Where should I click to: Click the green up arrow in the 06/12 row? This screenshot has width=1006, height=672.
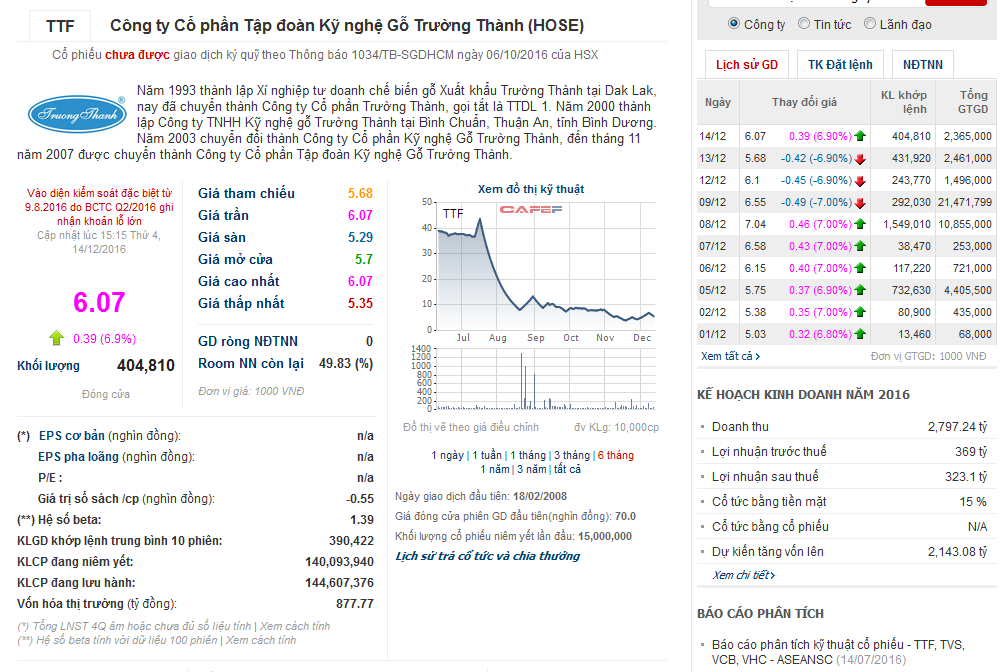pos(860,268)
